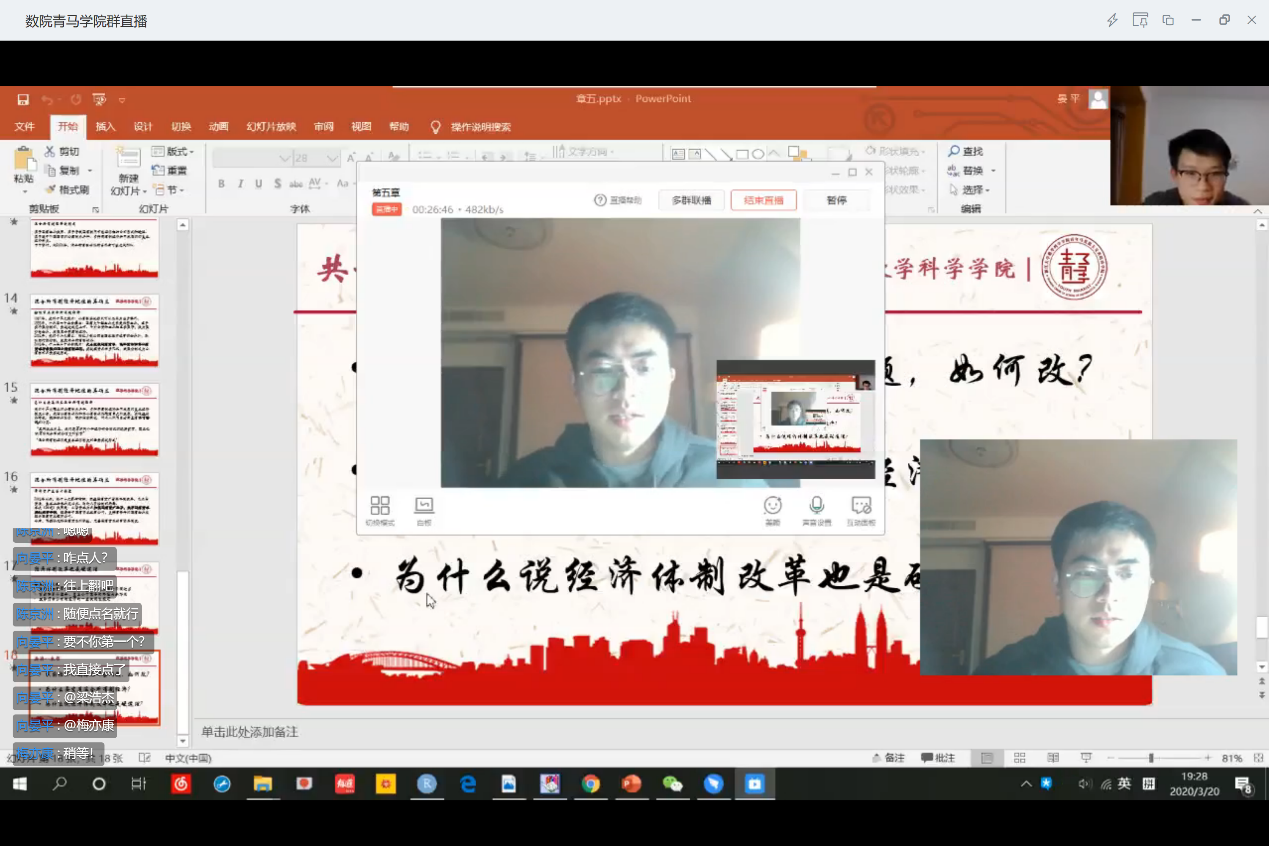Click the Cut (剪切) scissors icon
The image size is (1269, 846).
click(x=50, y=152)
